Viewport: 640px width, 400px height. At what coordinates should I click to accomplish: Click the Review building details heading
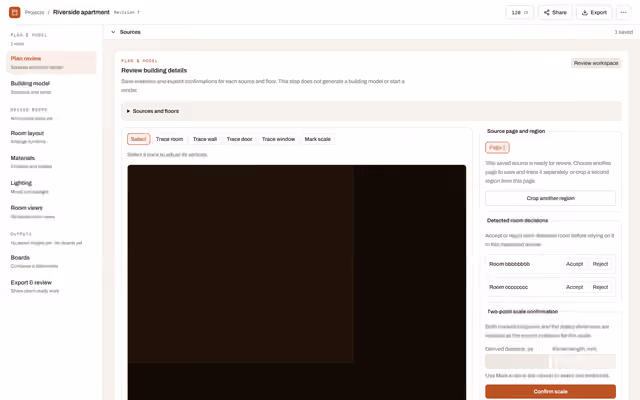pos(154,70)
